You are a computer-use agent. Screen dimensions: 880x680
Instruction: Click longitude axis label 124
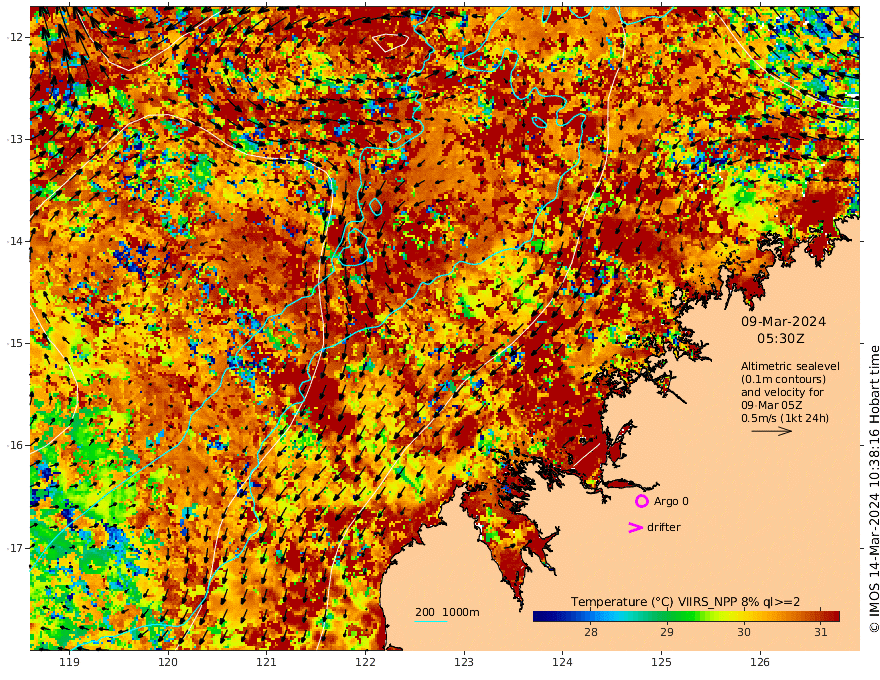[562, 663]
